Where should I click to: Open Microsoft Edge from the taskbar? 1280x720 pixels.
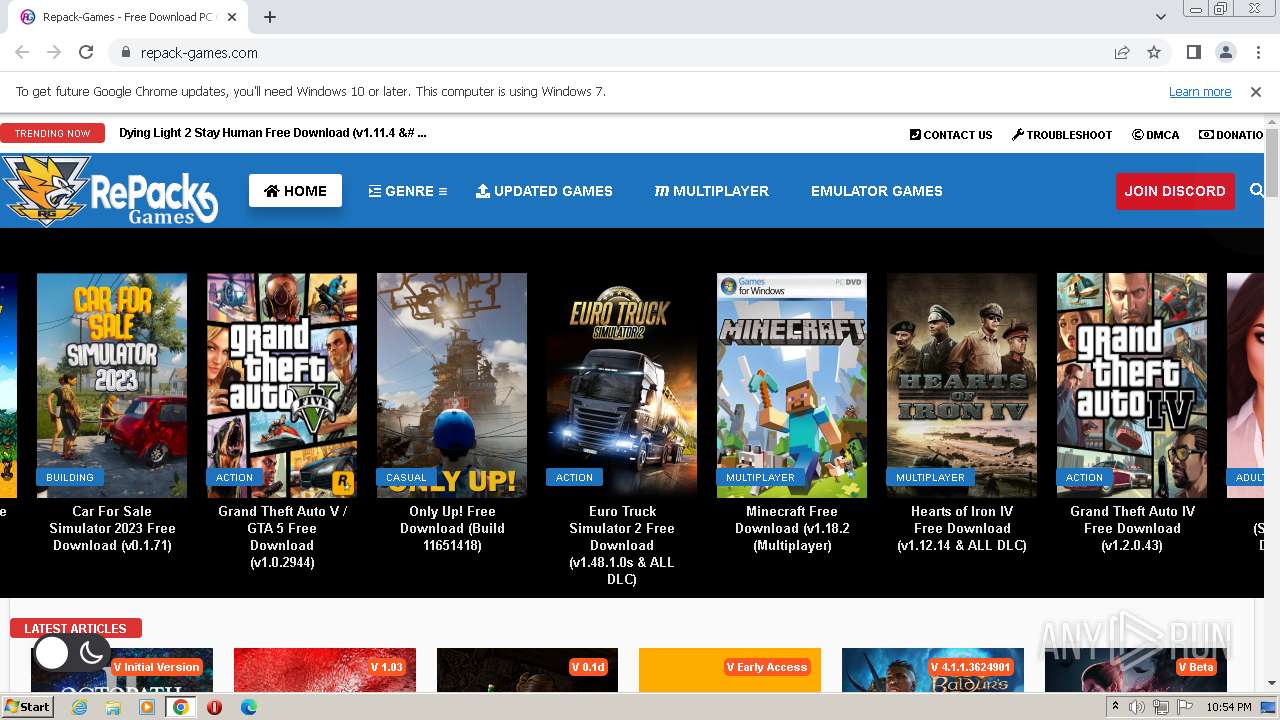click(248, 707)
